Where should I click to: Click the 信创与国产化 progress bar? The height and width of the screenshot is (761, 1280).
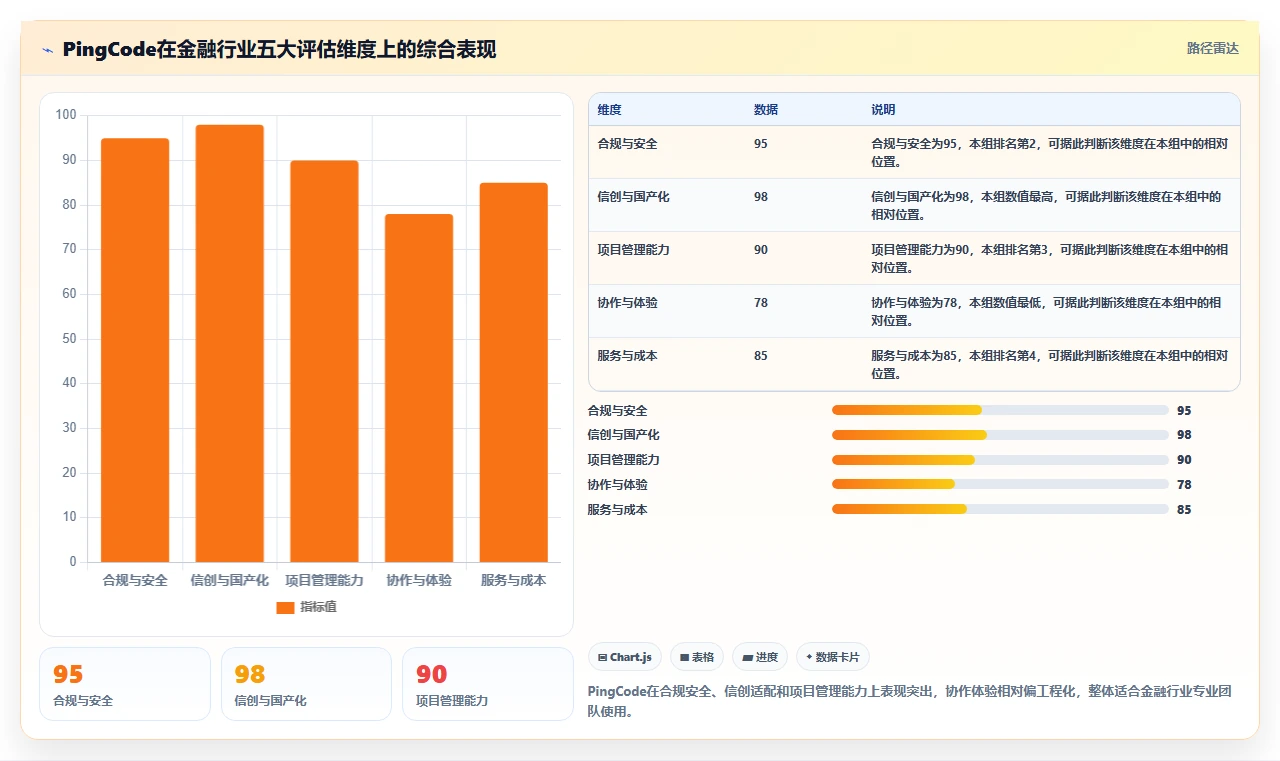click(x=1000, y=435)
